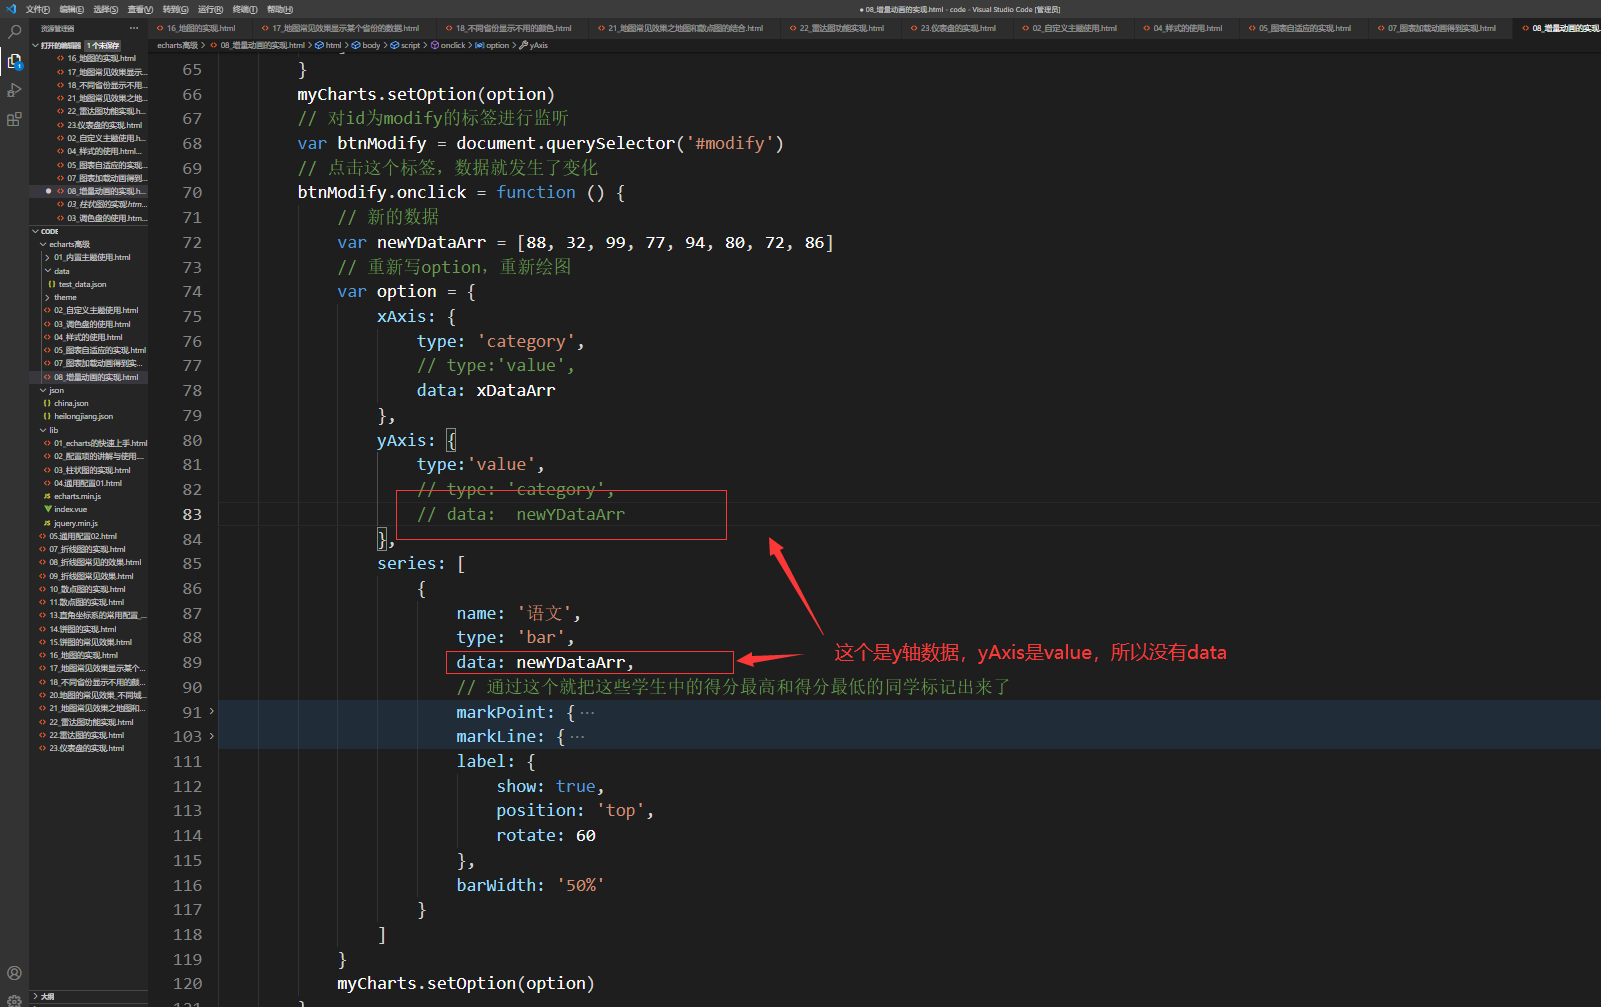Click the test_data.json braces file icon
This screenshot has height=1007, width=1601.
pyautogui.click(x=52, y=284)
